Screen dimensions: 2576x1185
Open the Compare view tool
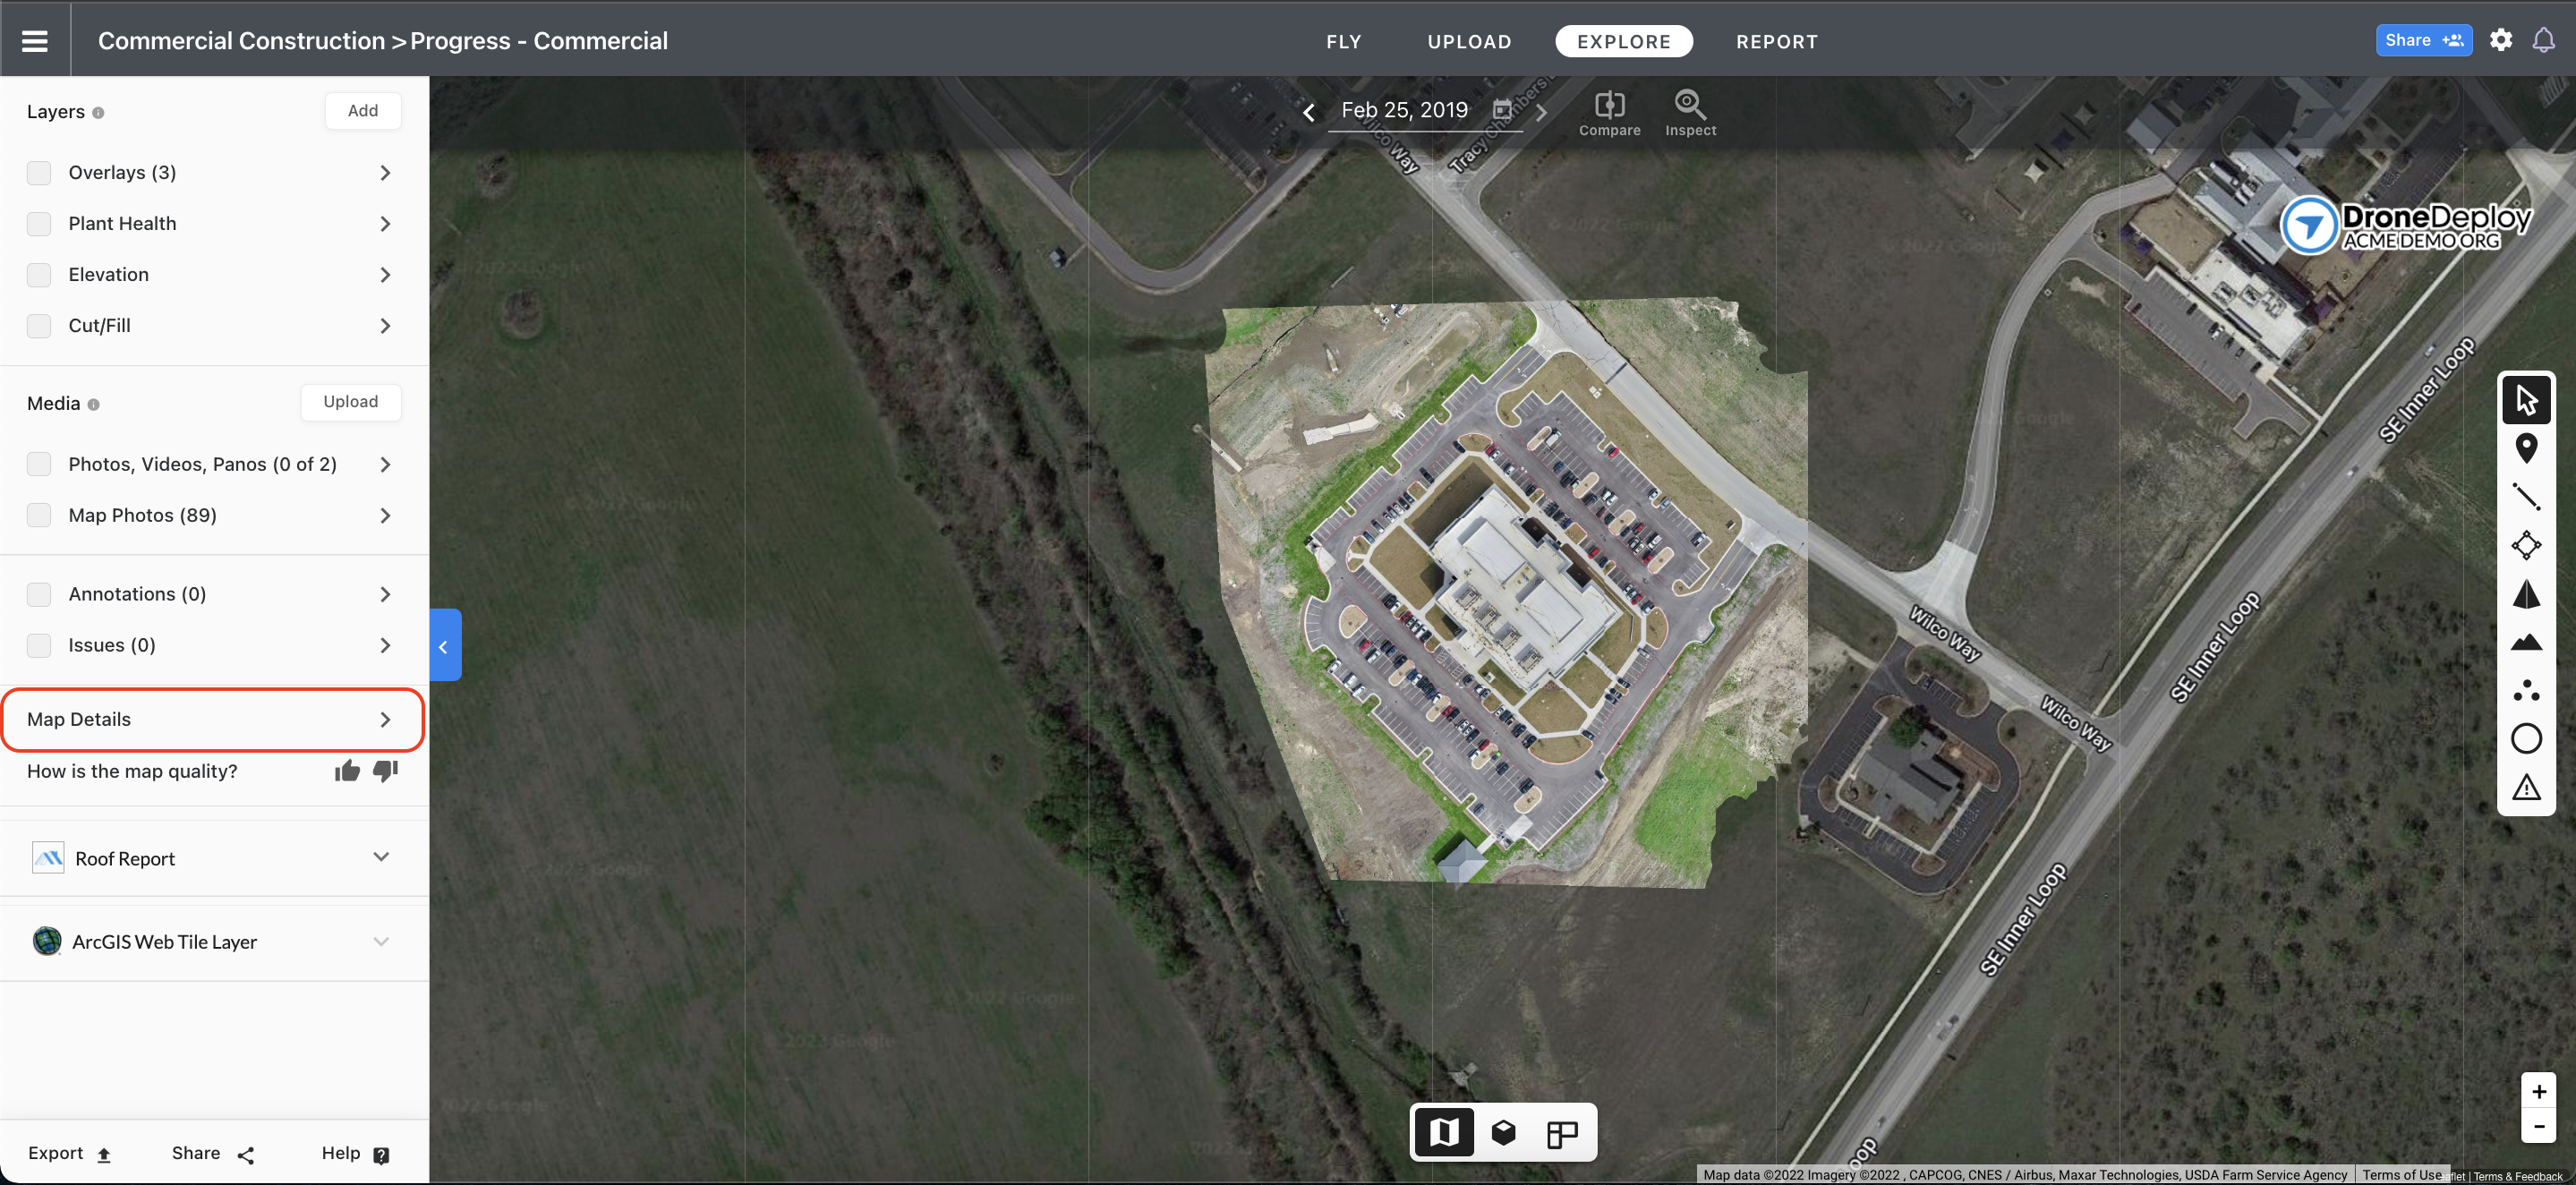click(1609, 105)
